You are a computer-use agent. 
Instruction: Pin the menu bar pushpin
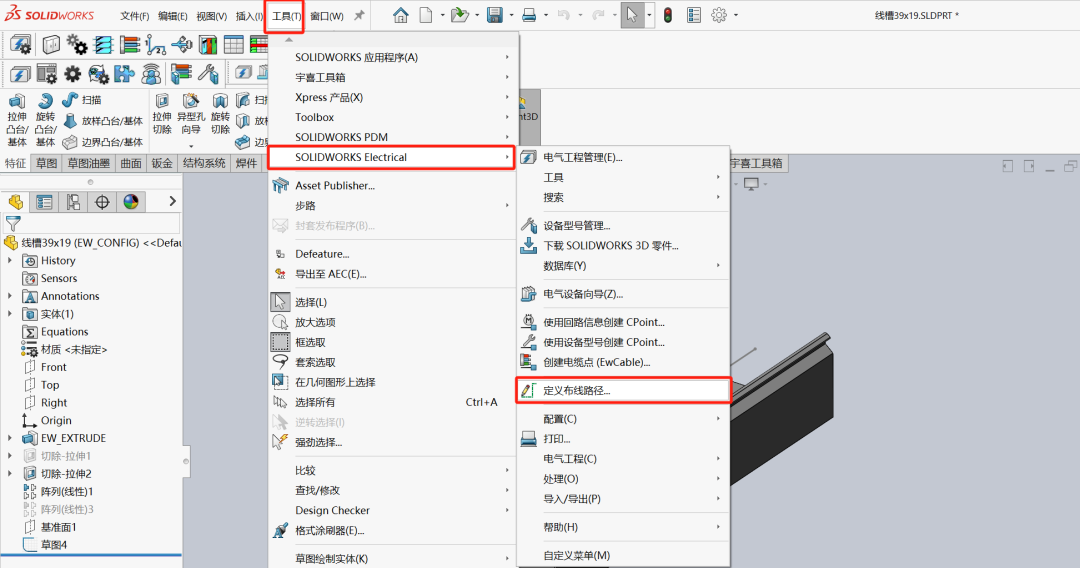click(x=359, y=15)
